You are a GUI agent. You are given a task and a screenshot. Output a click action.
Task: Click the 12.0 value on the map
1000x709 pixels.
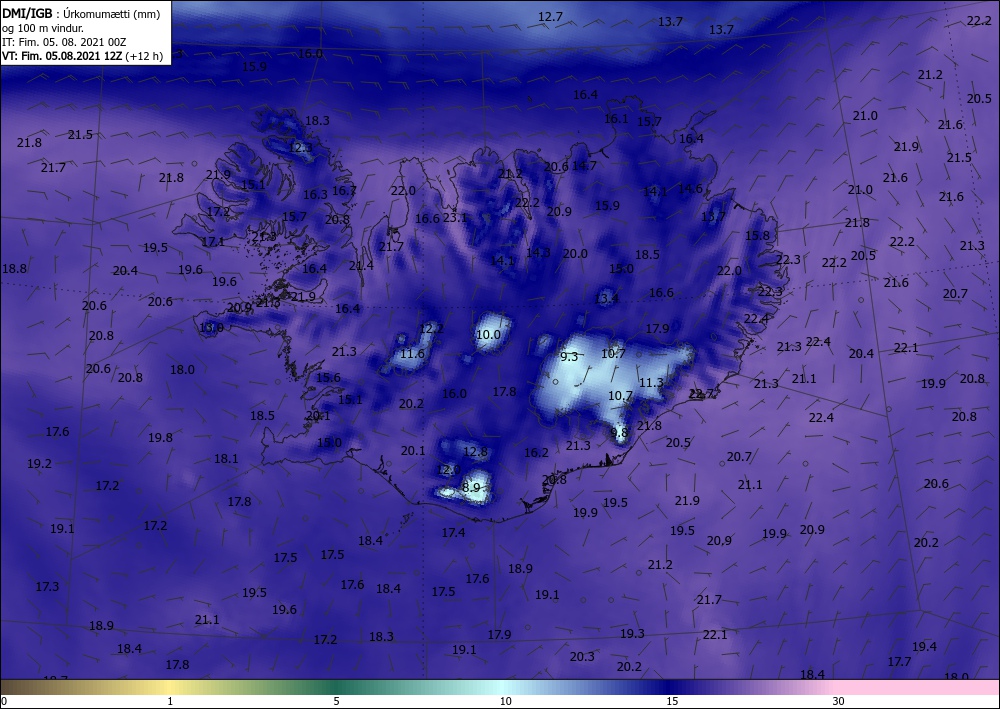(x=448, y=470)
